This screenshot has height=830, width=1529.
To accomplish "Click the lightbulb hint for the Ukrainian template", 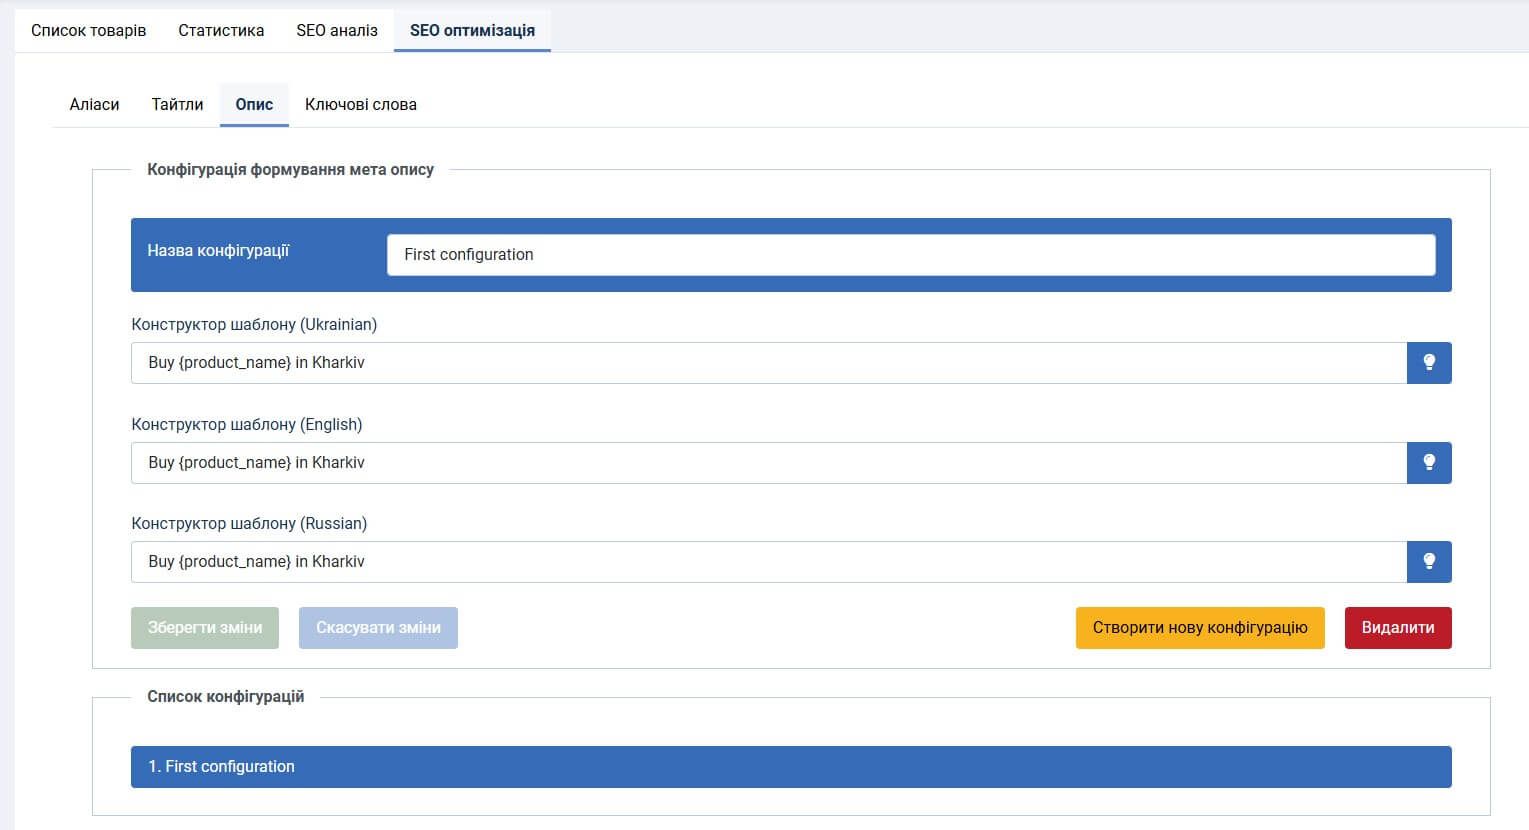I will click(x=1428, y=363).
